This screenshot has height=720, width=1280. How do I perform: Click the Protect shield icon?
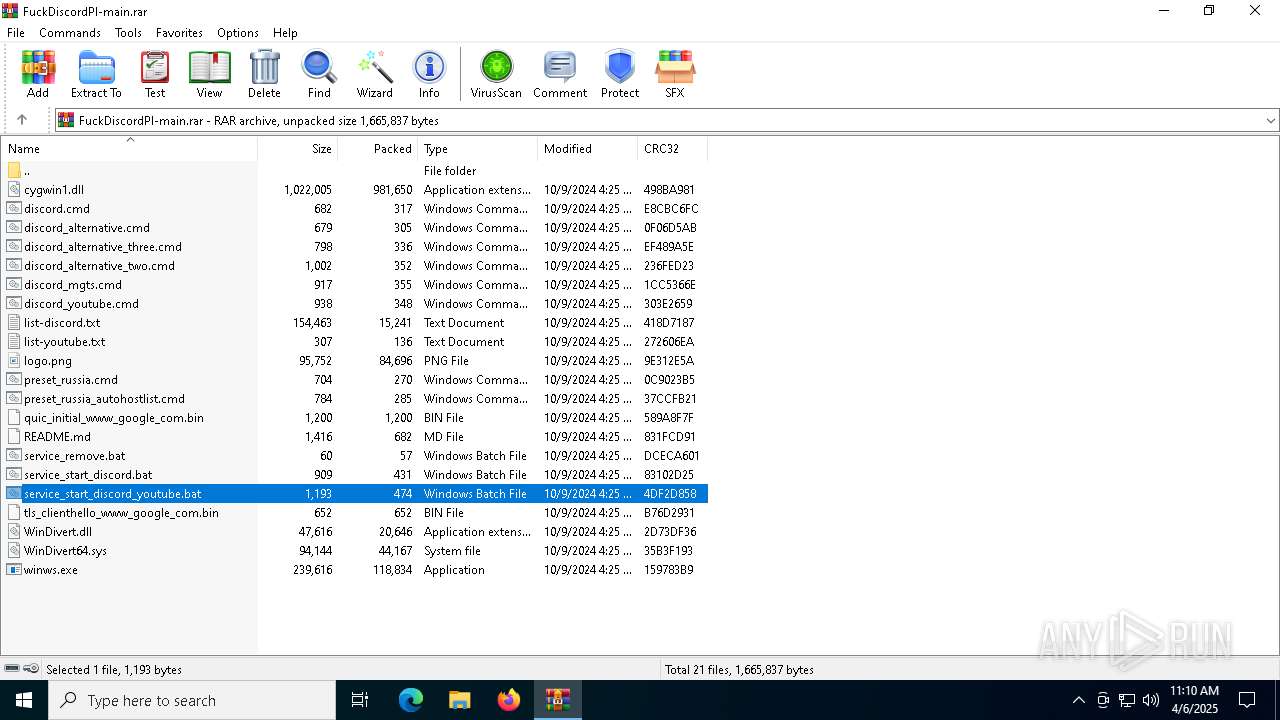click(x=620, y=75)
